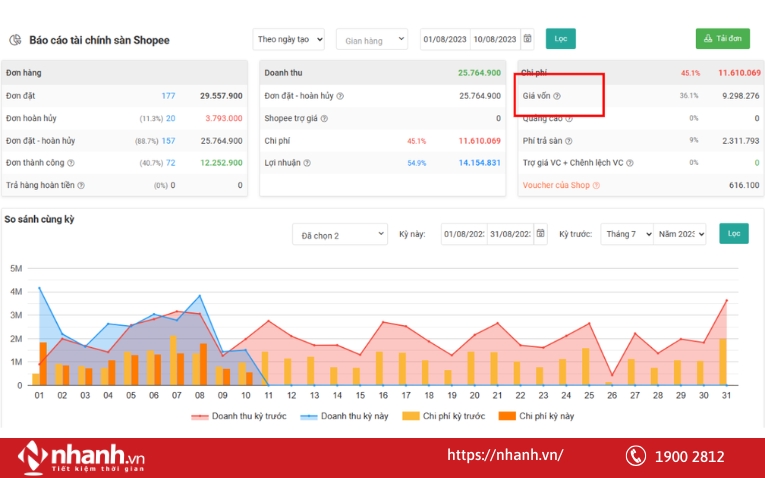Screen dimensions: 765x478
Task: Click the So sánh cùng kỳ heading
Action: (x=40, y=219)
